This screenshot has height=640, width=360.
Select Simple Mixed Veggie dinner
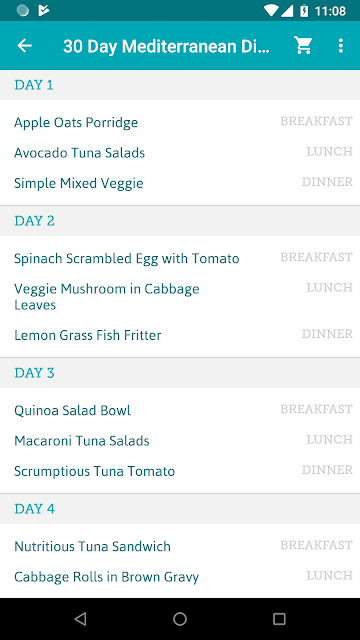click(180, 183)
